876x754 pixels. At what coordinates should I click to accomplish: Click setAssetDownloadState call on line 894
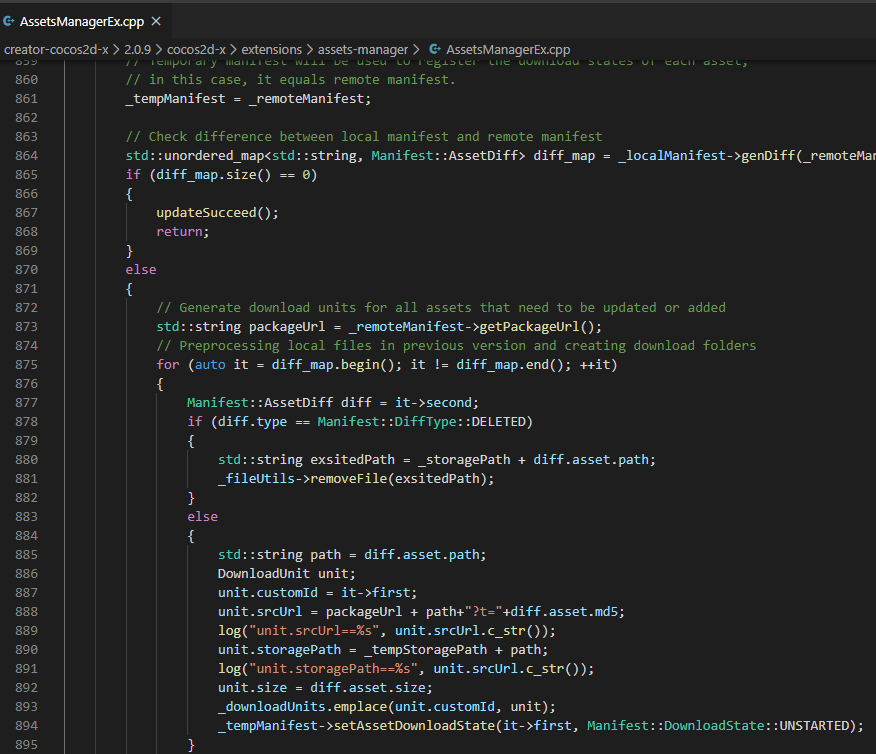click(x=414, y=726)
